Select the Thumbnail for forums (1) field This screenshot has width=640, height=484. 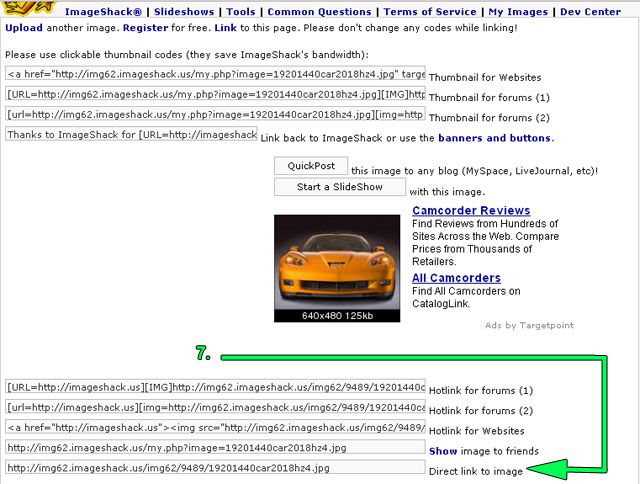(214, 94)
